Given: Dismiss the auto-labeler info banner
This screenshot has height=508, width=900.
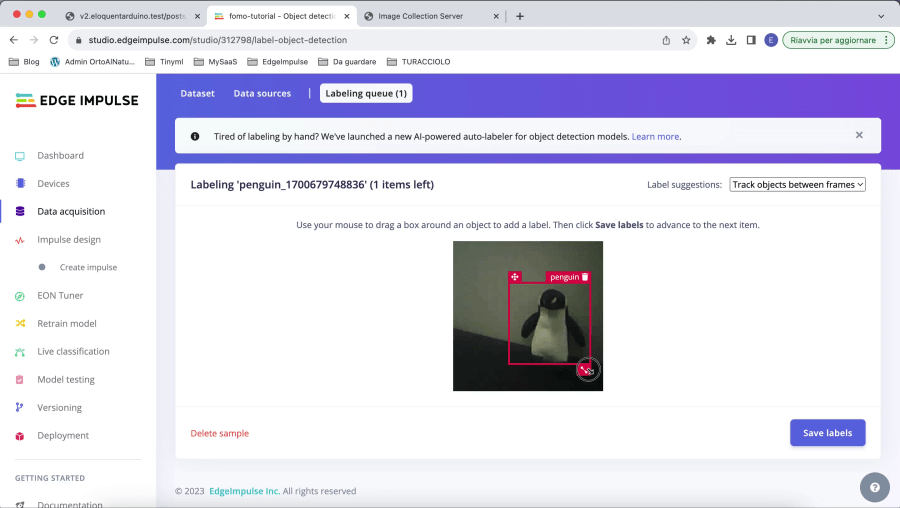Looking at the screenshot, I should click(859, 135).
